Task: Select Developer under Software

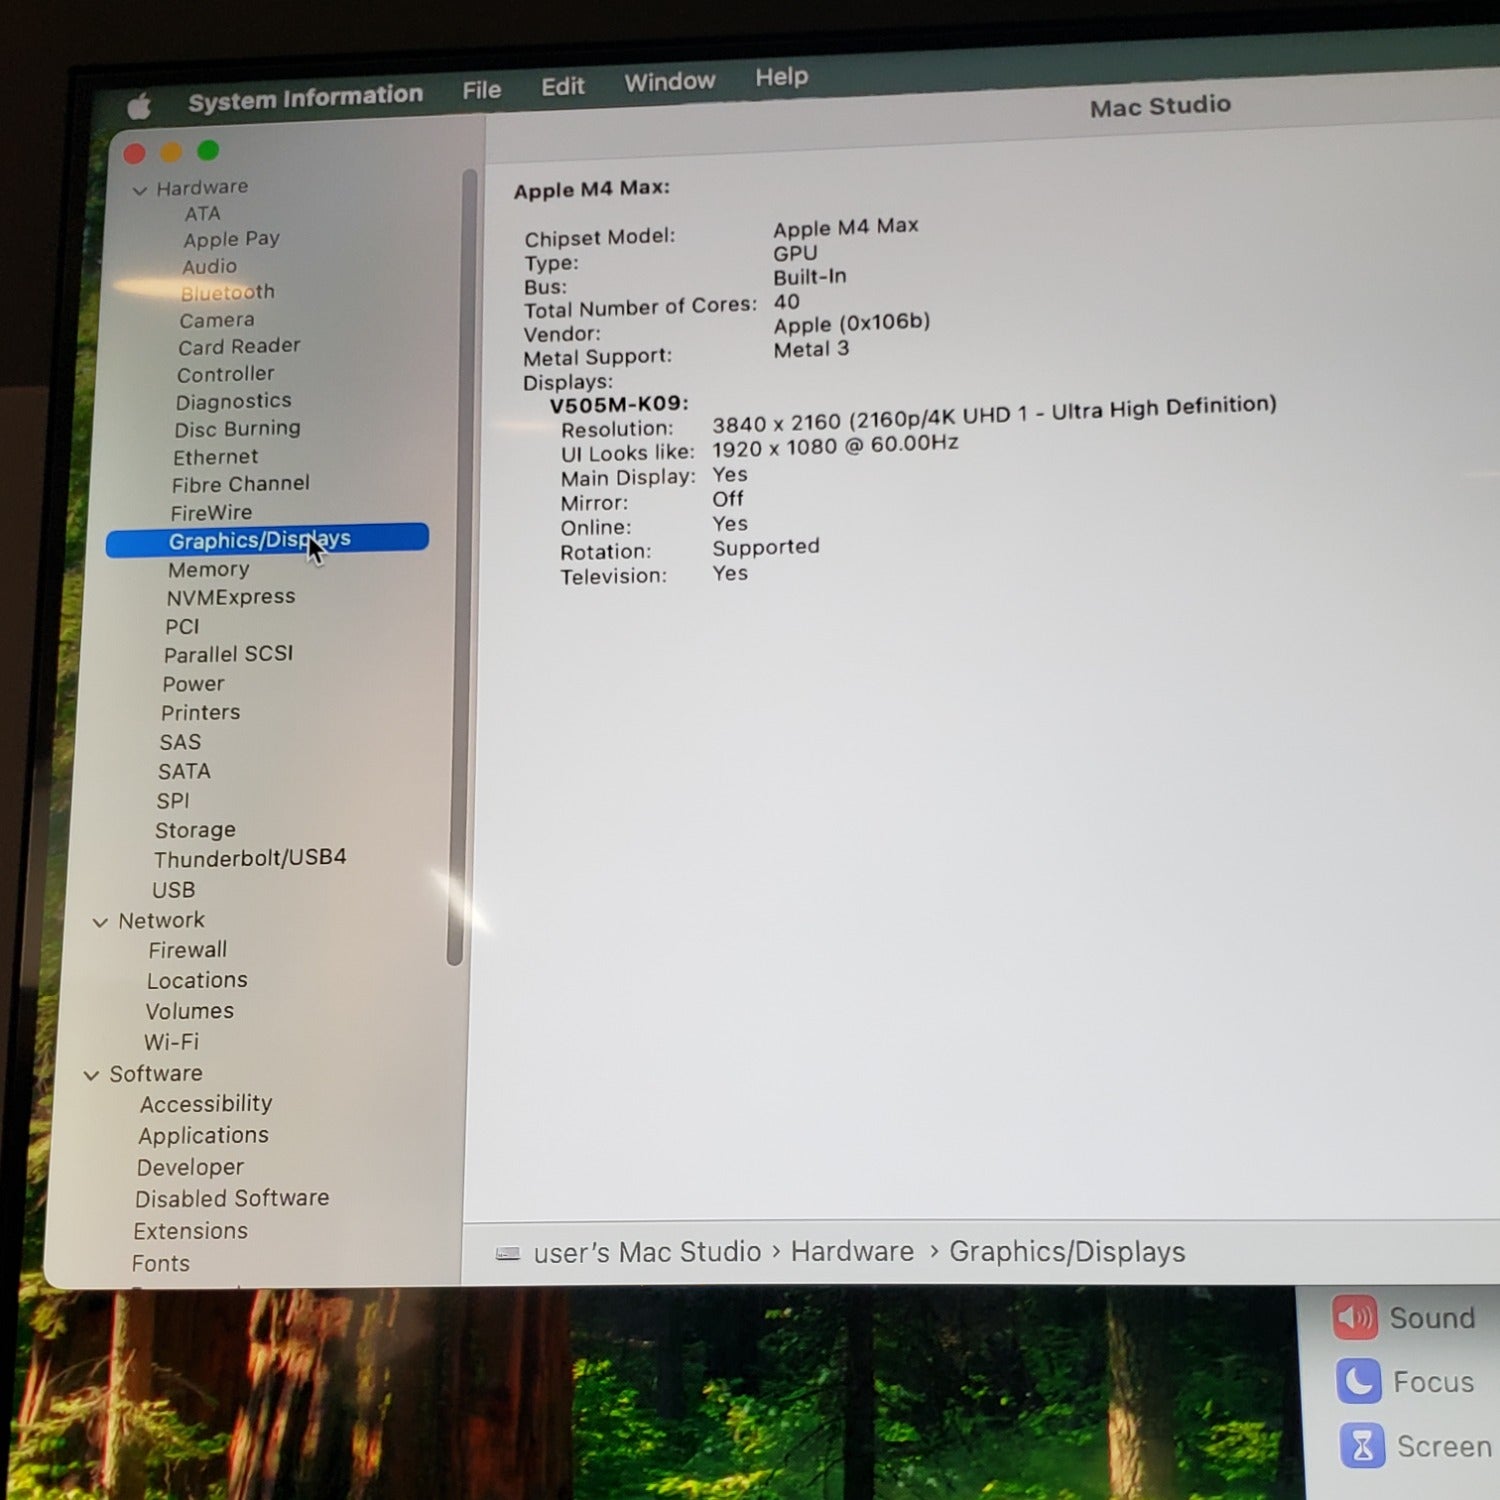Action: click(x=190, y=1167)
